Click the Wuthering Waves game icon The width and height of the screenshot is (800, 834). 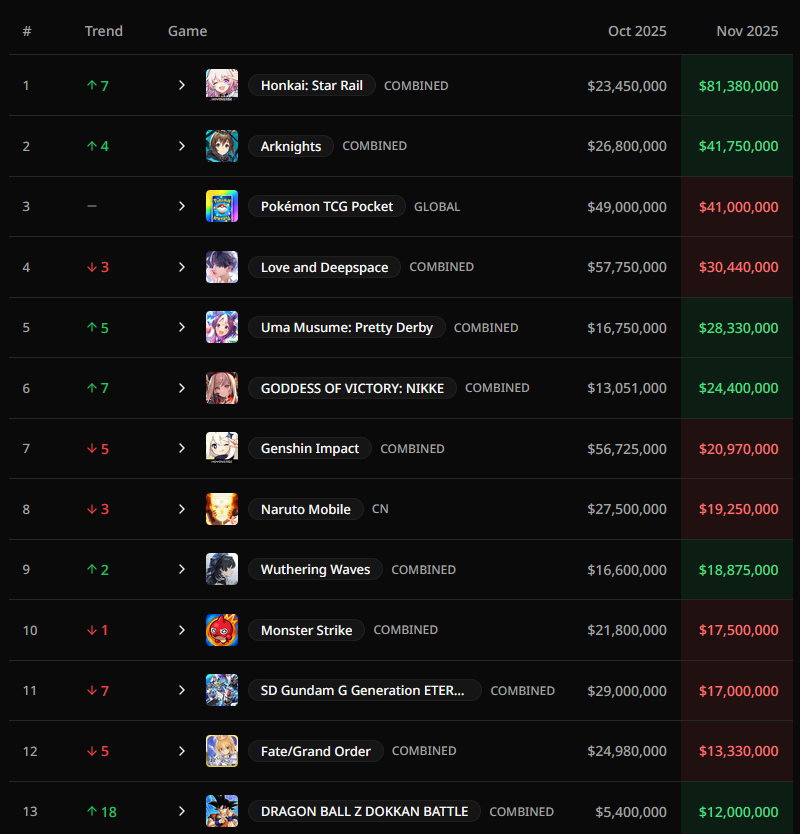pyautogui.click(x=222, y=569)
